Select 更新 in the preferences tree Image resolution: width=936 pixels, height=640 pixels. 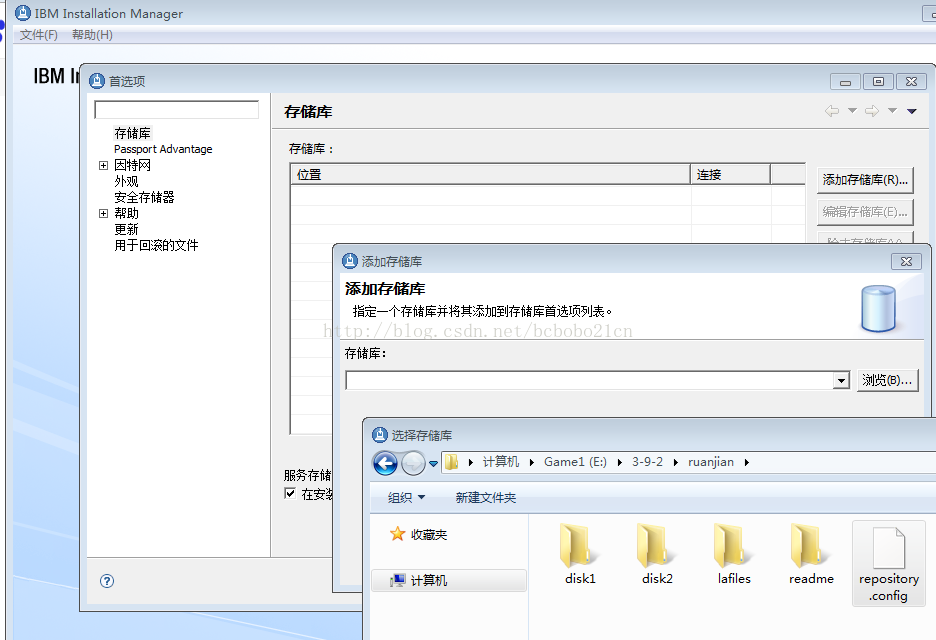[126, 229]
